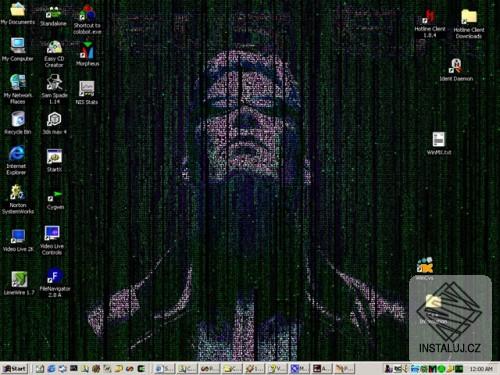The height and width of the screenshot is (375, 500).
Task: Open the My Documents desktop folder
Action: (18, 13)
